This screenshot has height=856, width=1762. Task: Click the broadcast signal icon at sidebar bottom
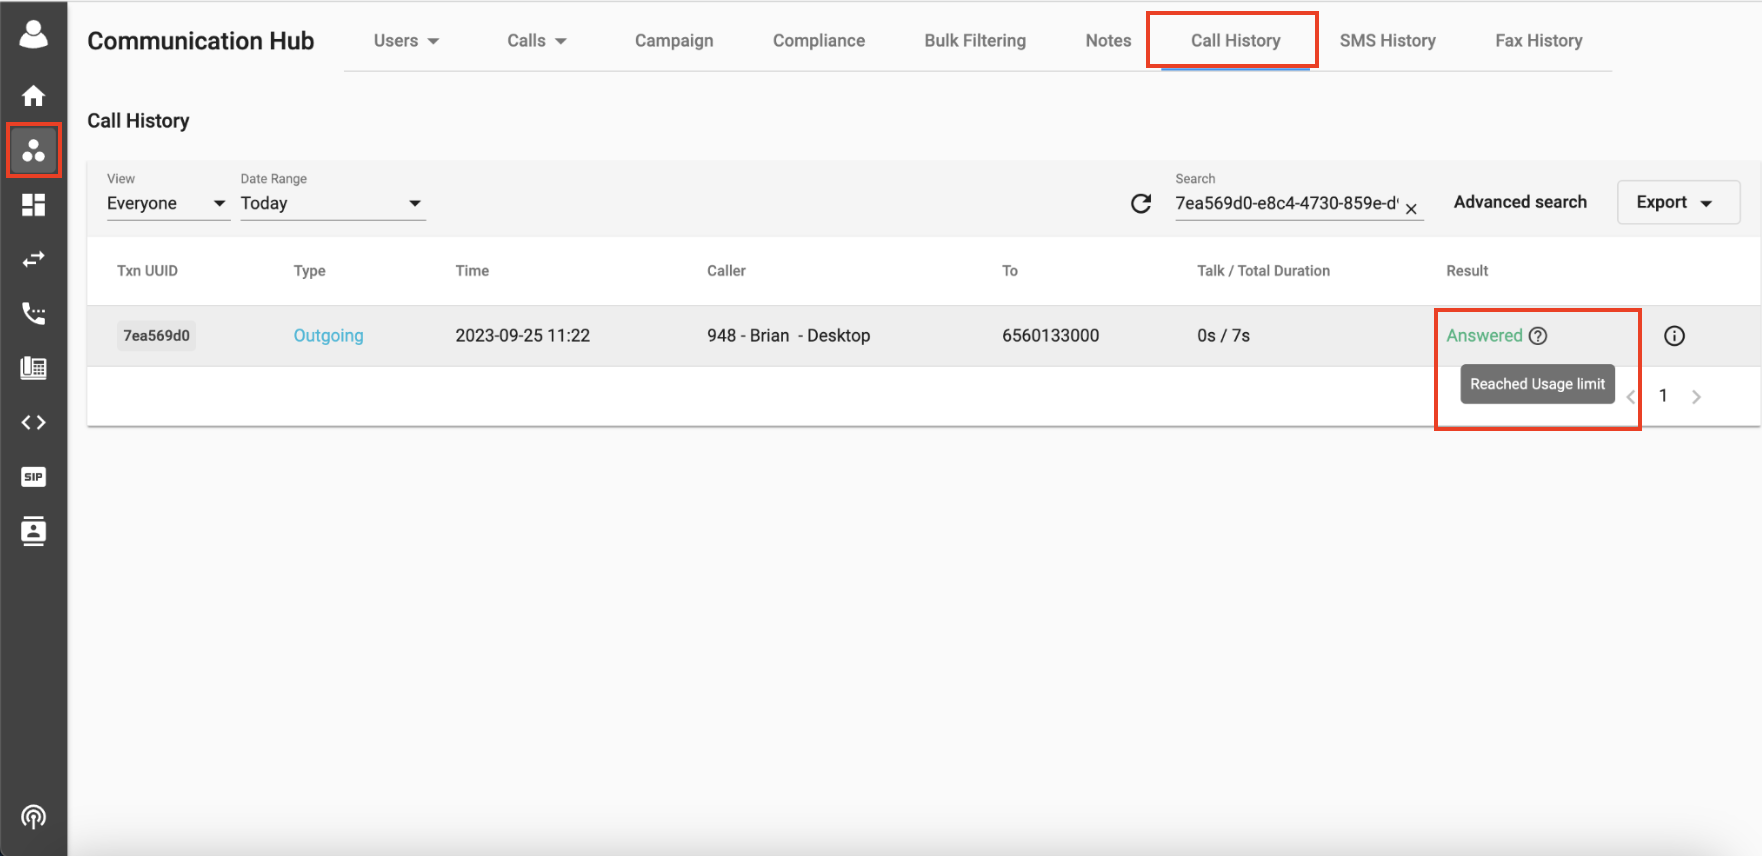(x=33, y=817)
